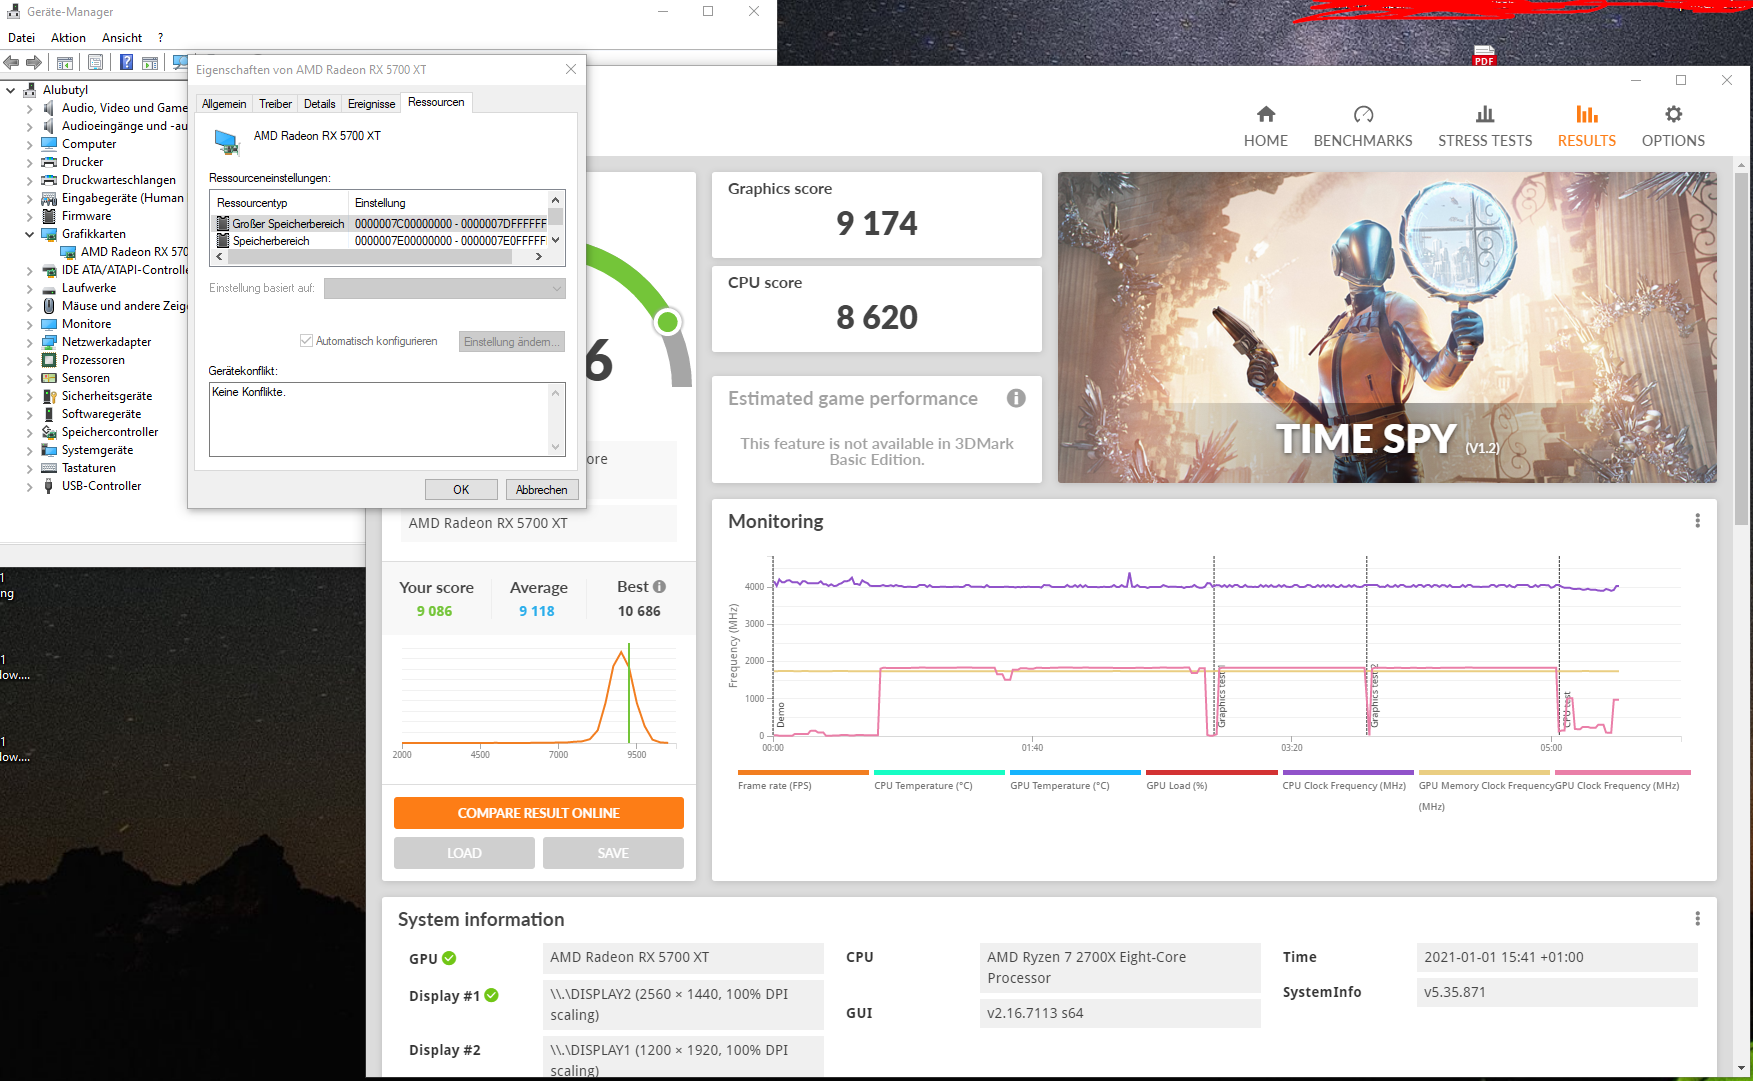
Task: Click the Drucker printer icon in device tree
Action: coord(49,162)
